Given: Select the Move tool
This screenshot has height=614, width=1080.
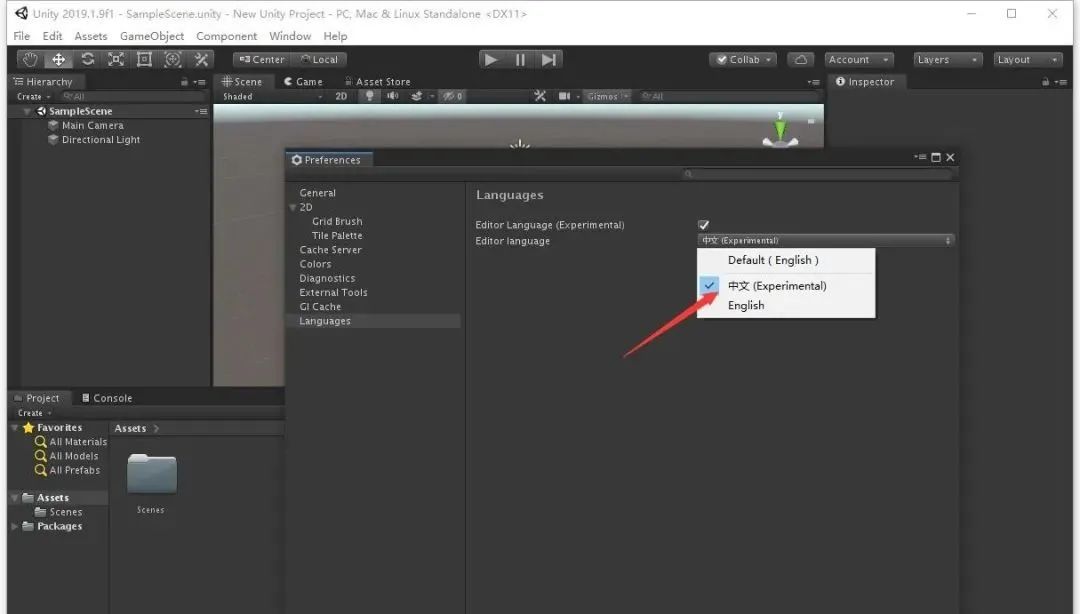Looking at the screenshot, I should [x=59, y=60].
